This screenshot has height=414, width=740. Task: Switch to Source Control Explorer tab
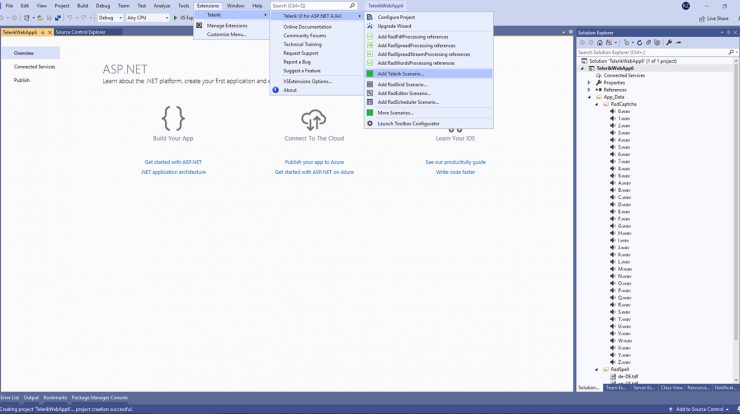click(81, 32)
